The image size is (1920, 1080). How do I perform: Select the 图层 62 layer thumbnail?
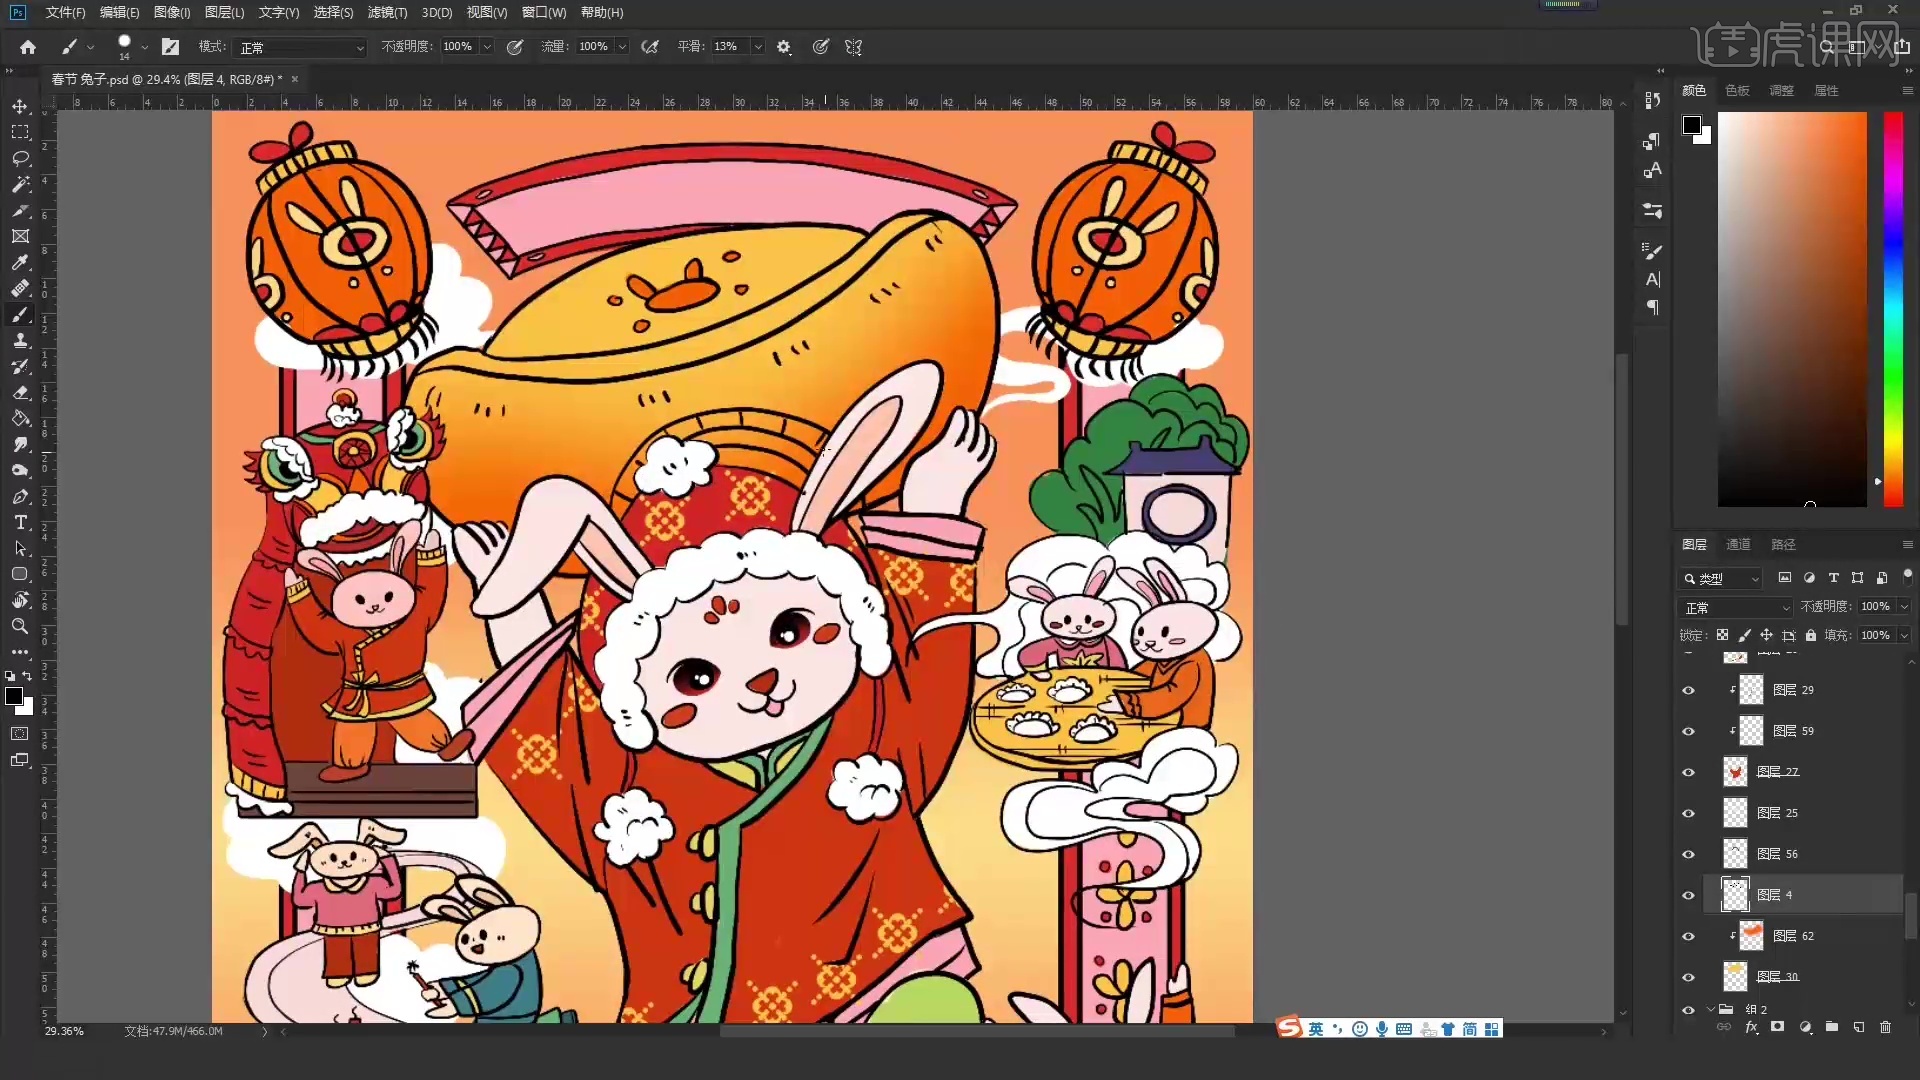pyautogui.click(x=1751, y=936)
